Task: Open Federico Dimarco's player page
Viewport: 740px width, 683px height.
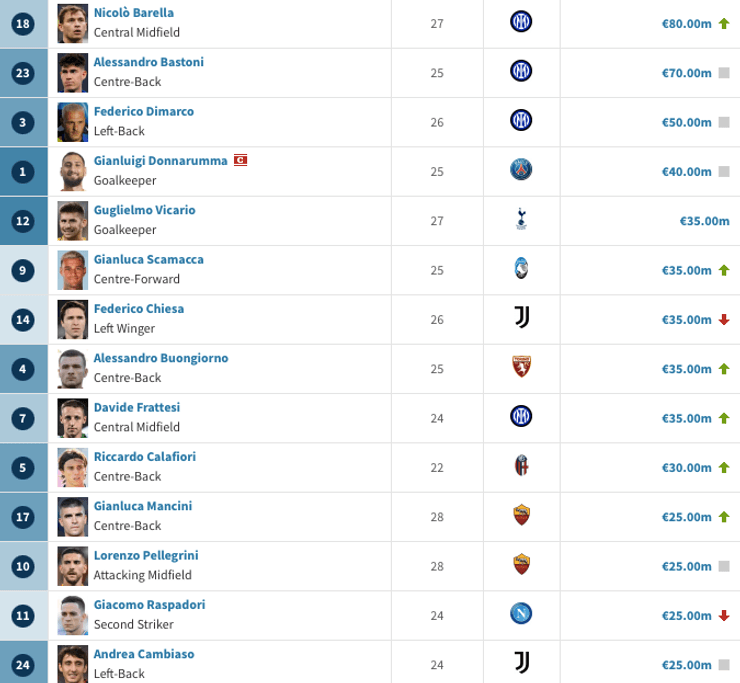Action: point(144,111)
